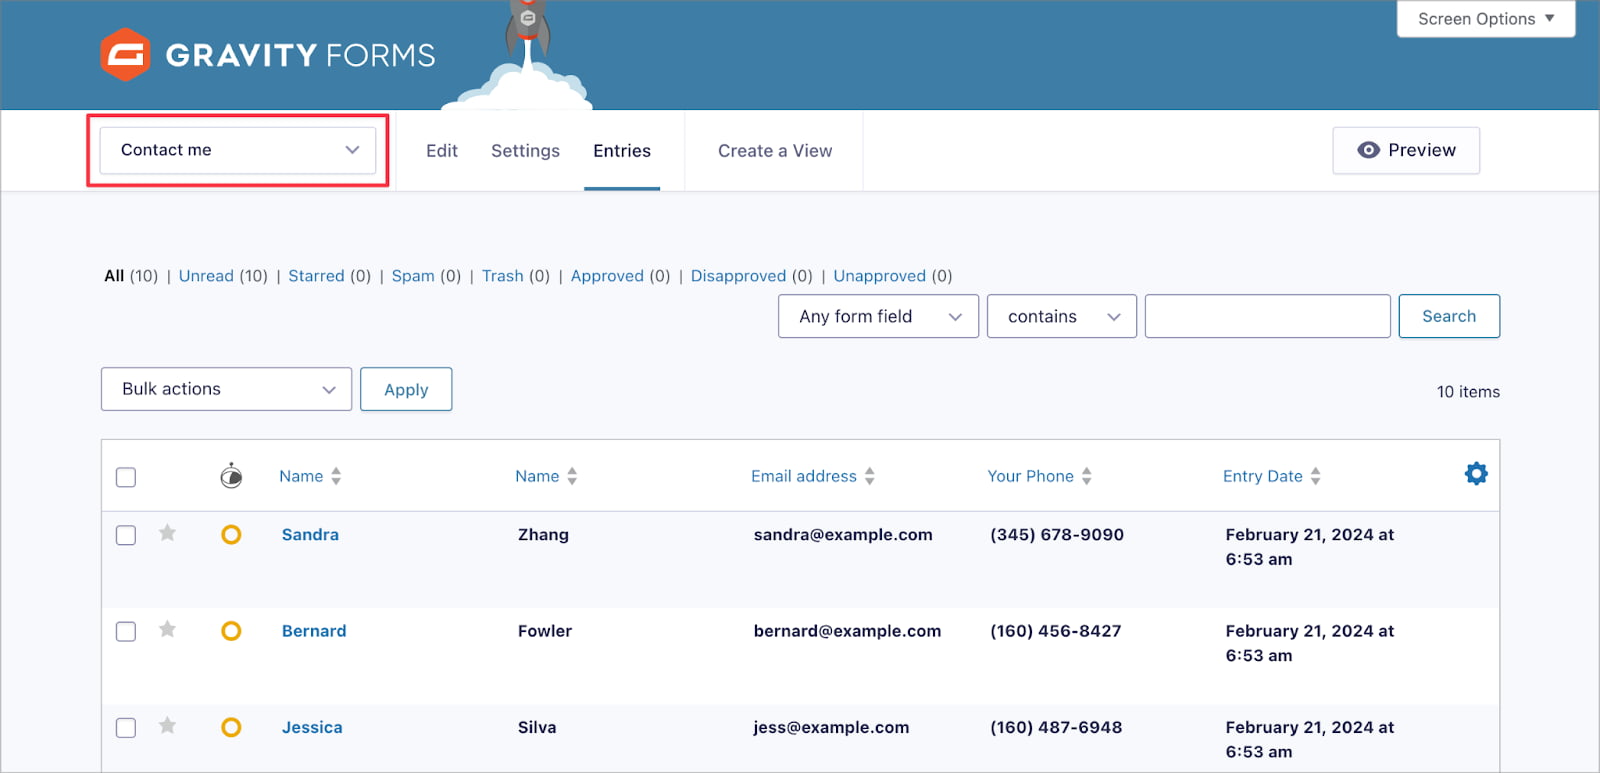Apply the selected bulk action
The width and height of the screenshot is (1600, 773).
[x=406, y=389]
